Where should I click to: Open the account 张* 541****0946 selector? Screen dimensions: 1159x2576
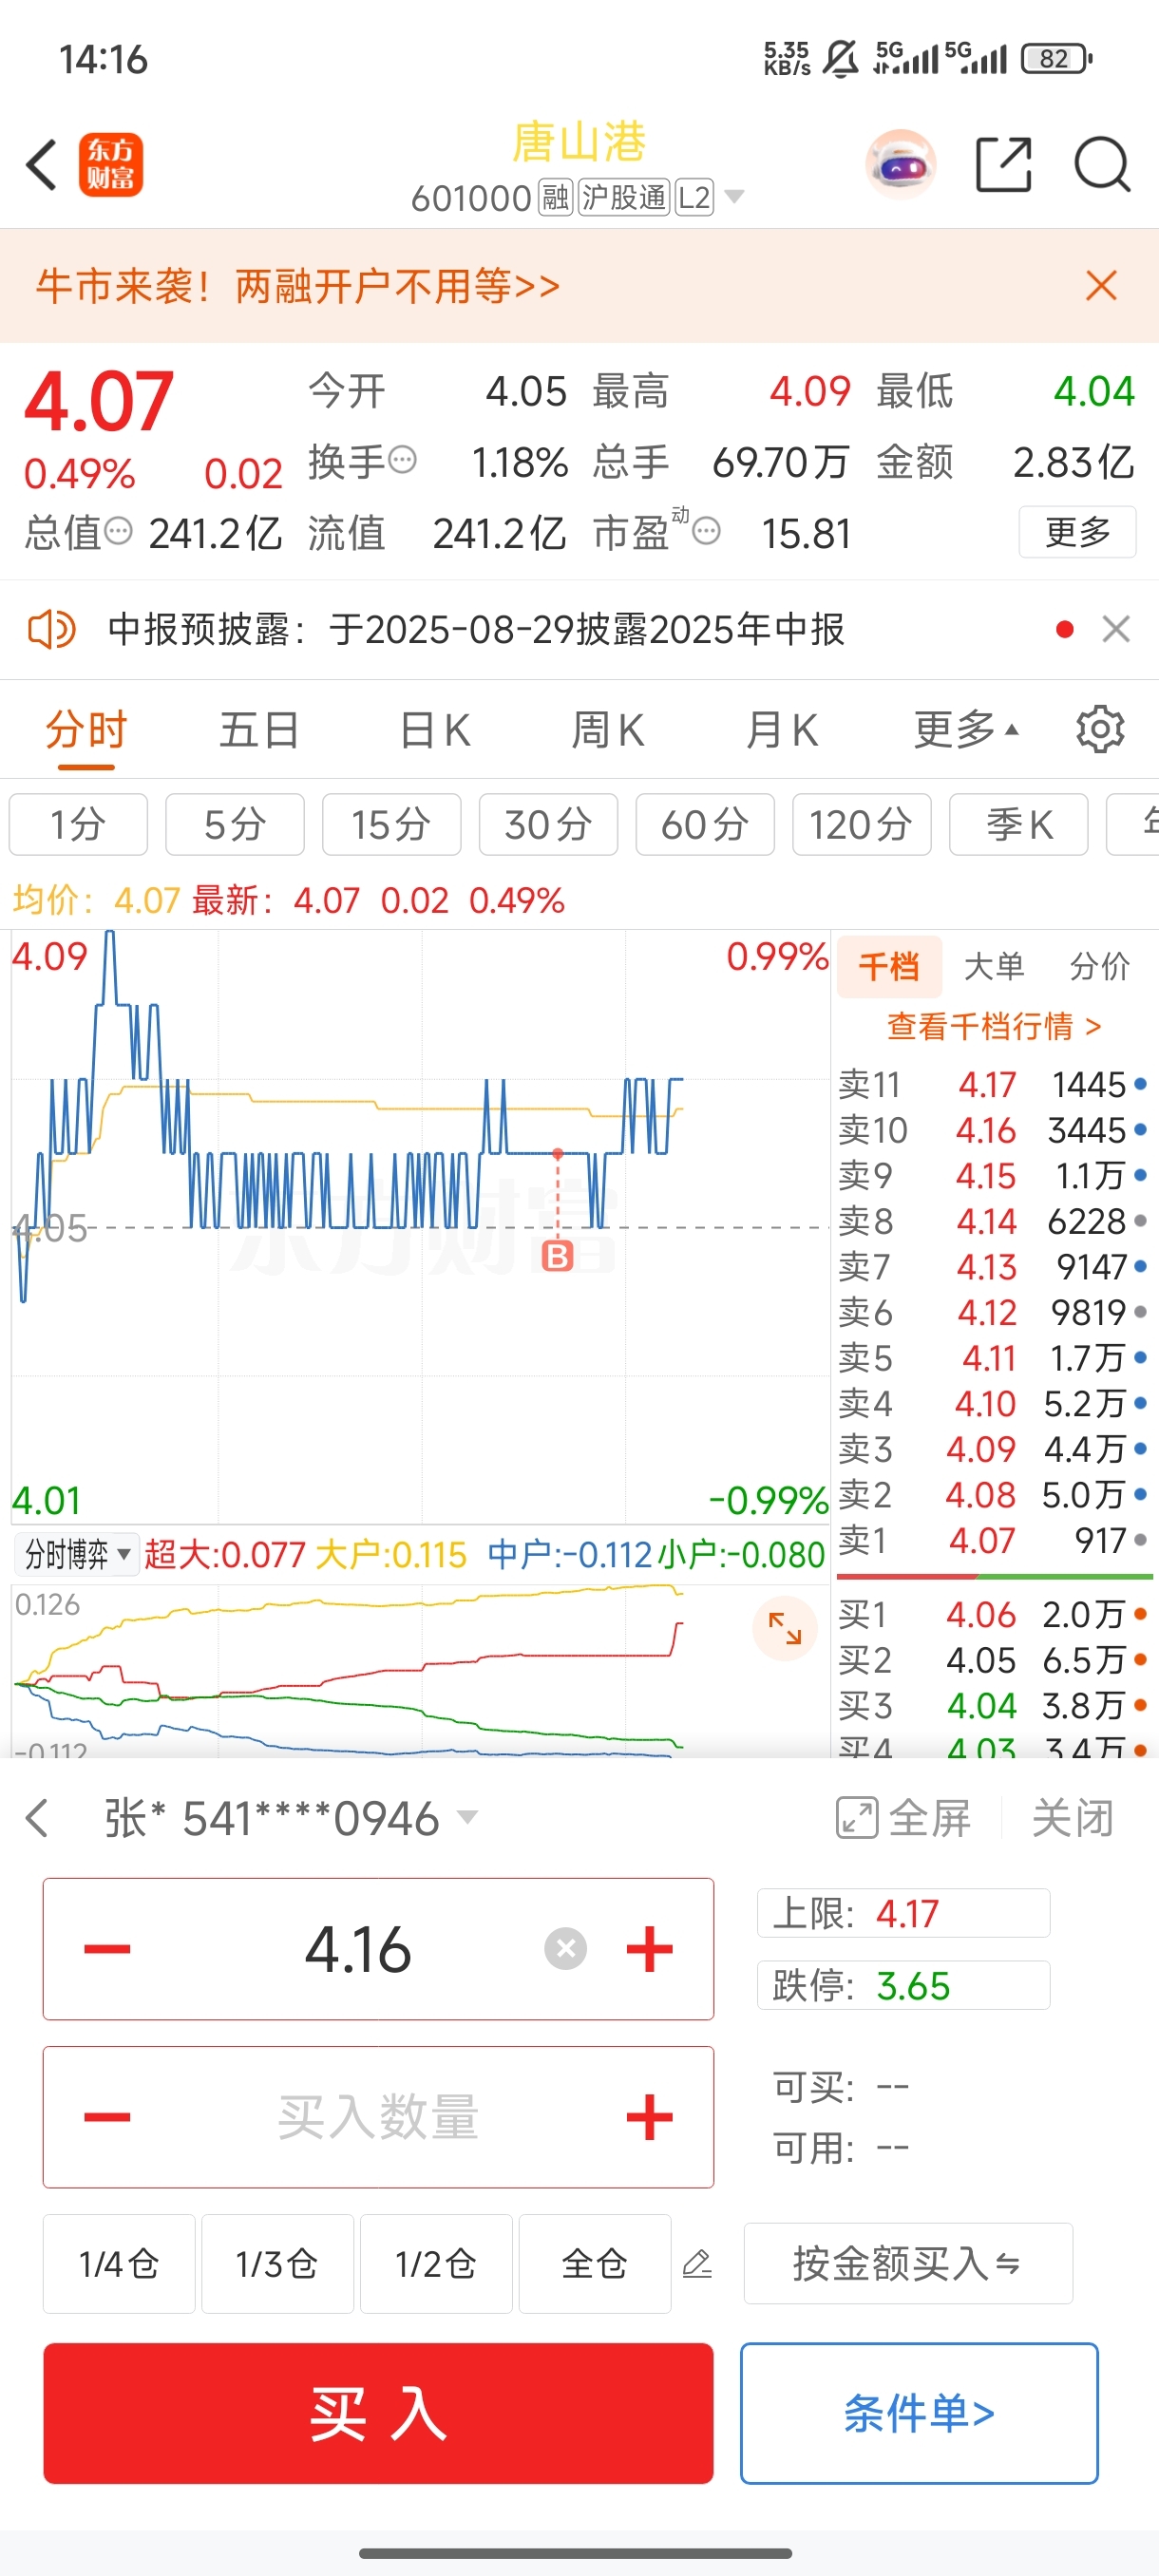291,1818
